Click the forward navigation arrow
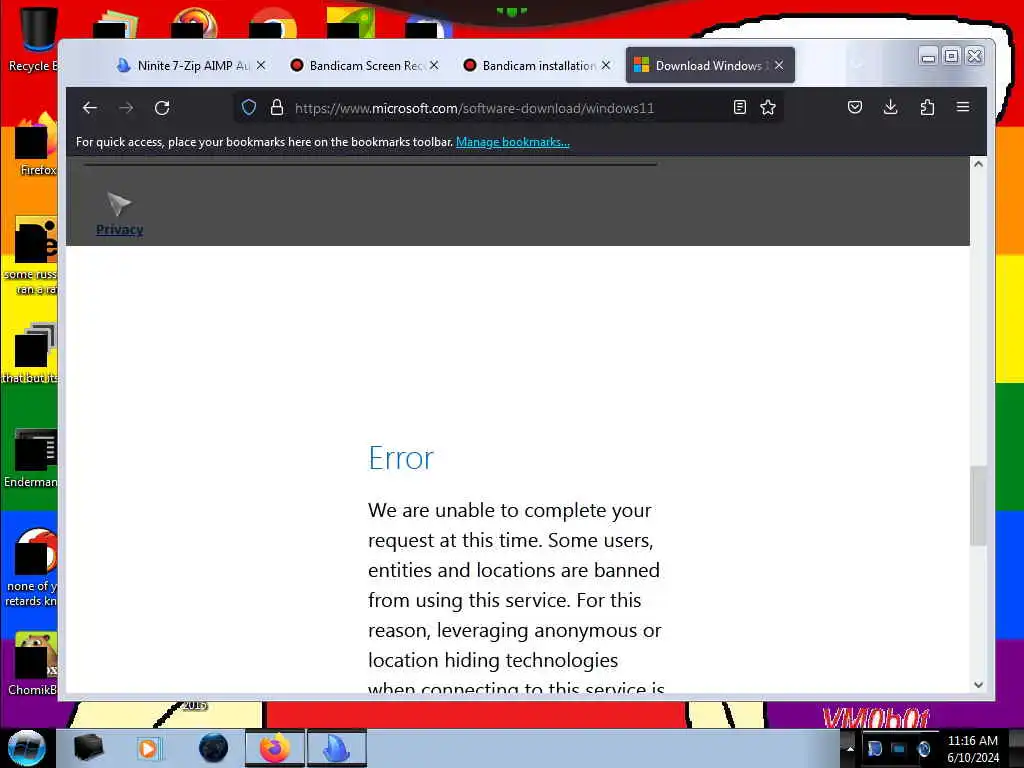Image resolution: width=1024 pixels, height=768 pixels. point(126,108)
